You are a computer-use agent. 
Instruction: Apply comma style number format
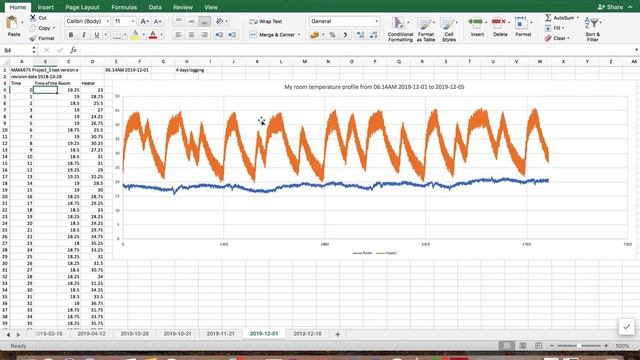coord(345,35)
